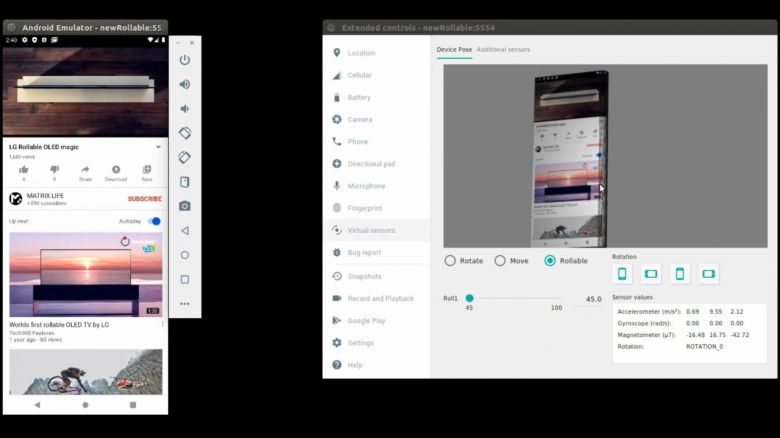Tap the Download icon below the video
The image size is (780, 438).
(x=116, y=172)
